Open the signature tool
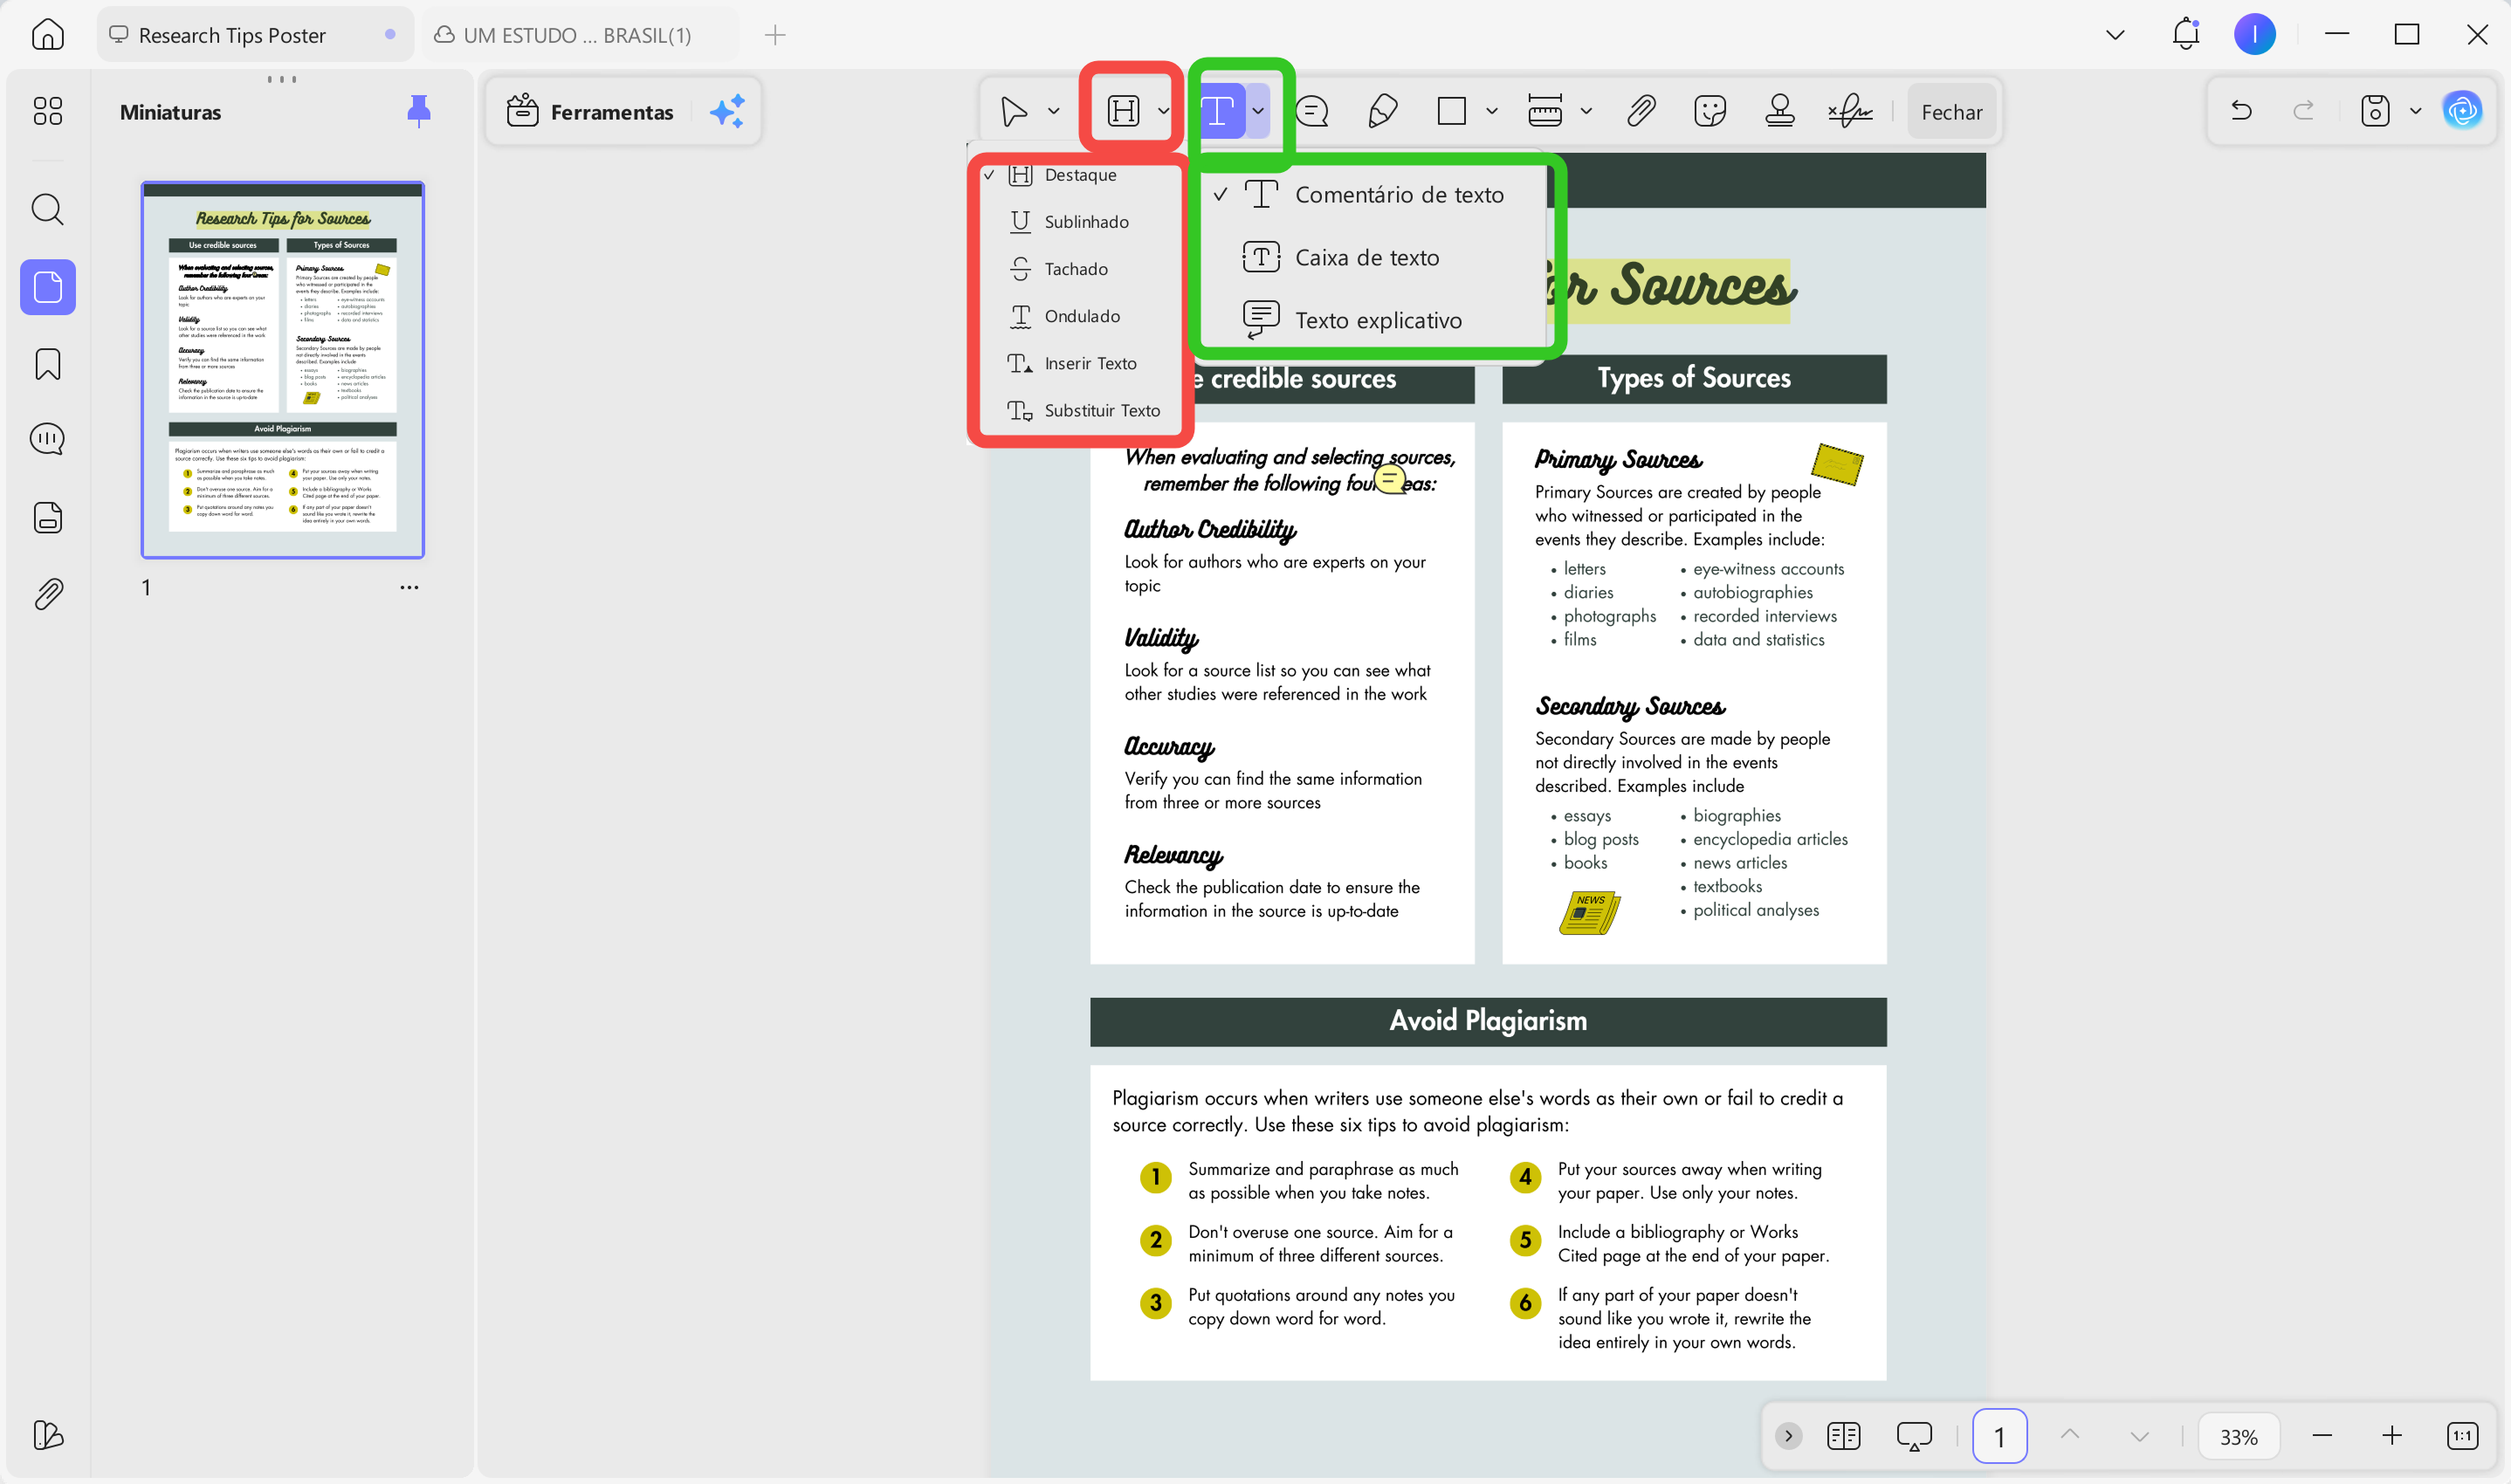 1850,111
